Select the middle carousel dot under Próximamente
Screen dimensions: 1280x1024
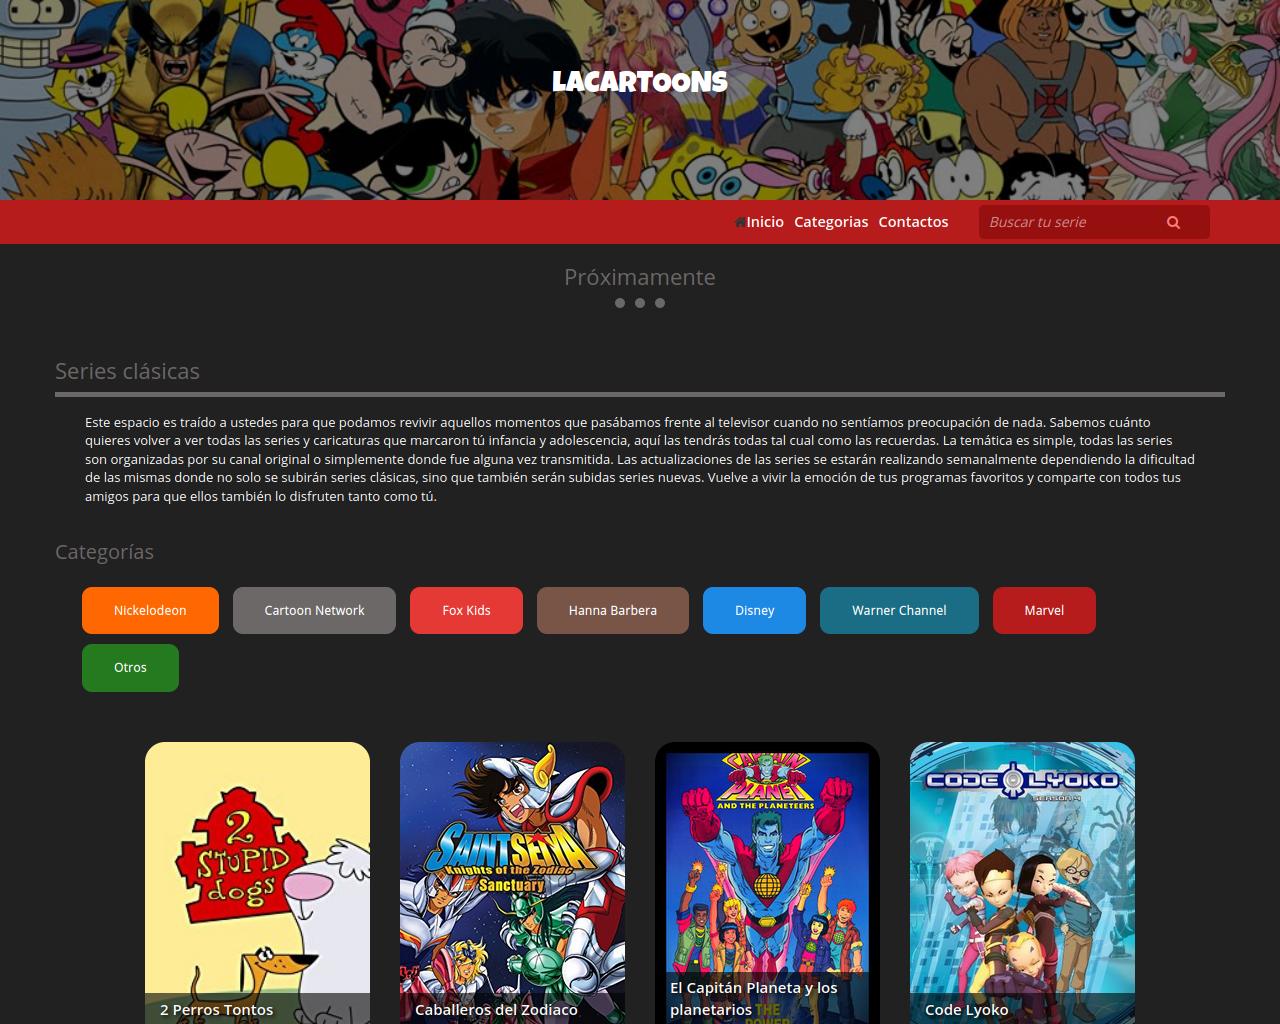[x=640, y=303]
